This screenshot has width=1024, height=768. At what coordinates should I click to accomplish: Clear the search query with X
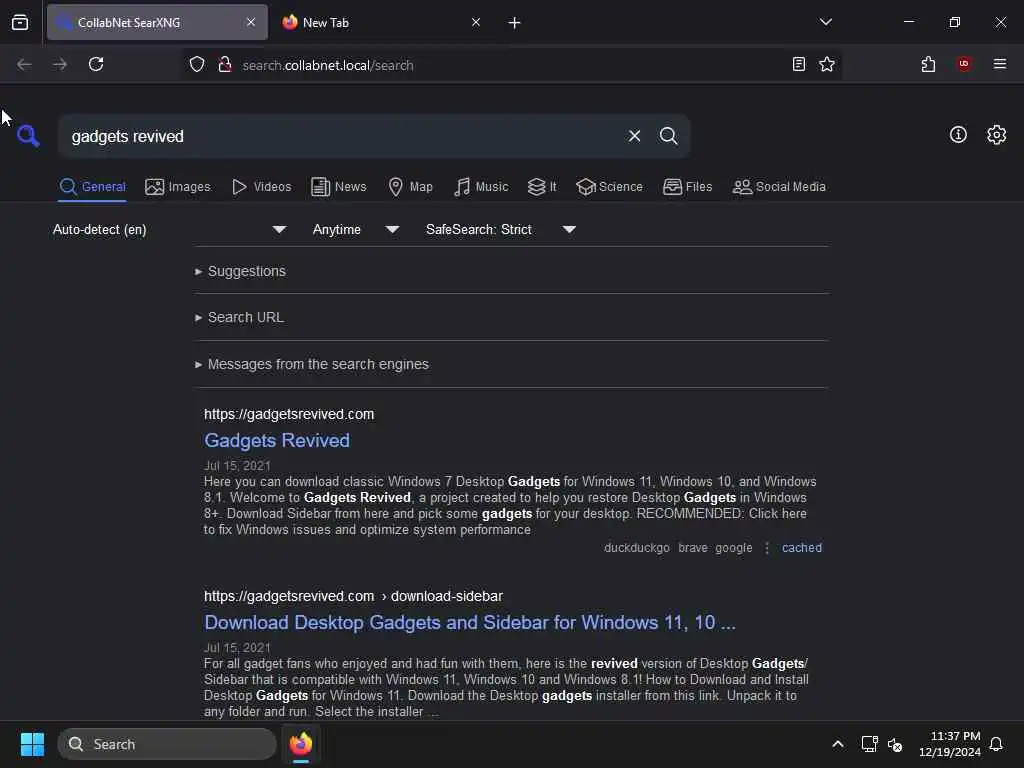(634, 136)
